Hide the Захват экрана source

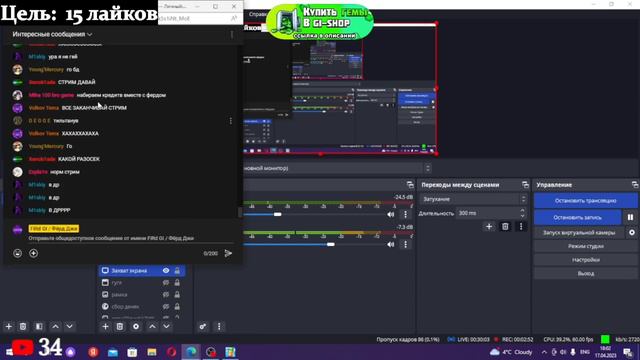[166, 271]
